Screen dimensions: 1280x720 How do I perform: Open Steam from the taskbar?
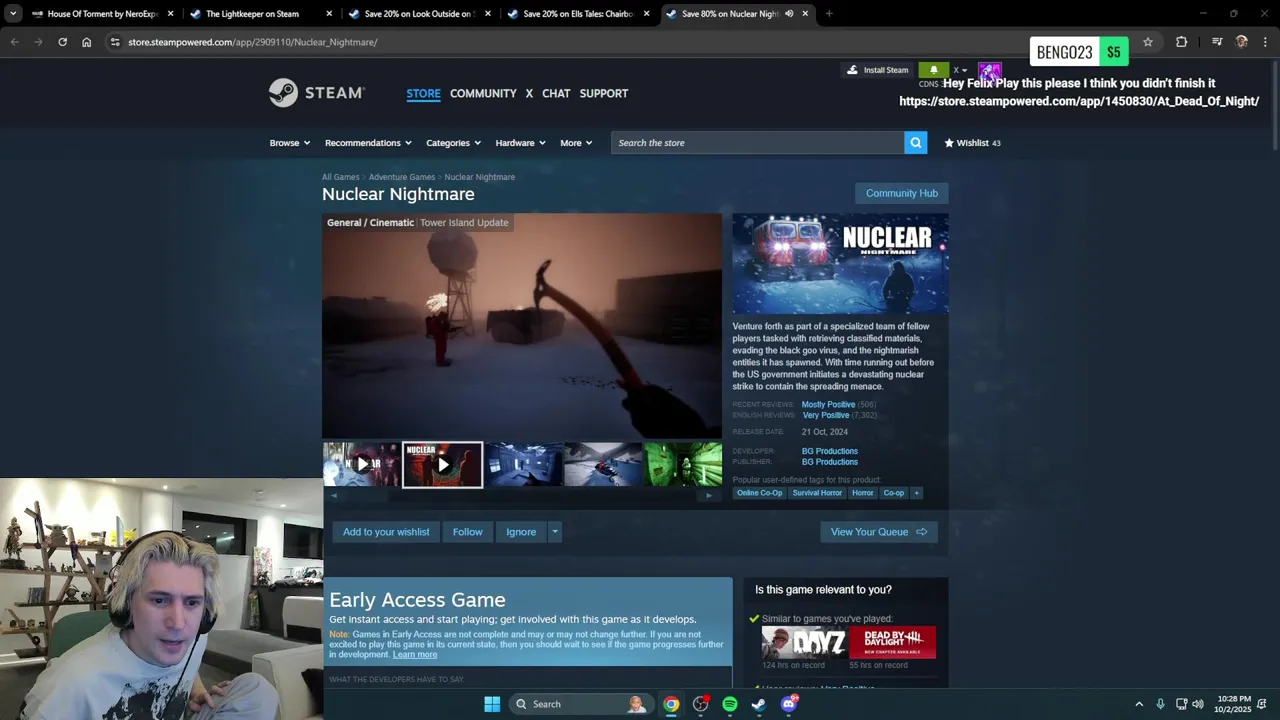point(759,704)
